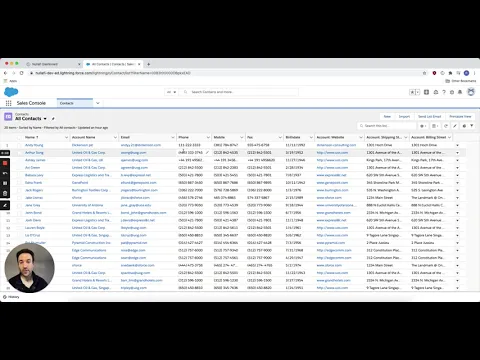
Task: Select the checkbox for Jack Rogers row
Action: click(x=19, y=190)
